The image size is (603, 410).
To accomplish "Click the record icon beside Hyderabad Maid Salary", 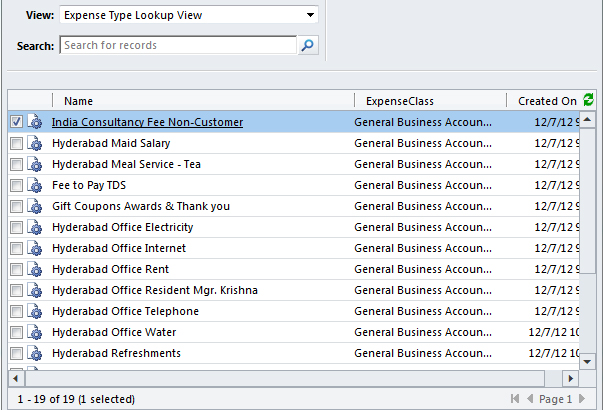I will pyautogui.click(x=35, y=143).
